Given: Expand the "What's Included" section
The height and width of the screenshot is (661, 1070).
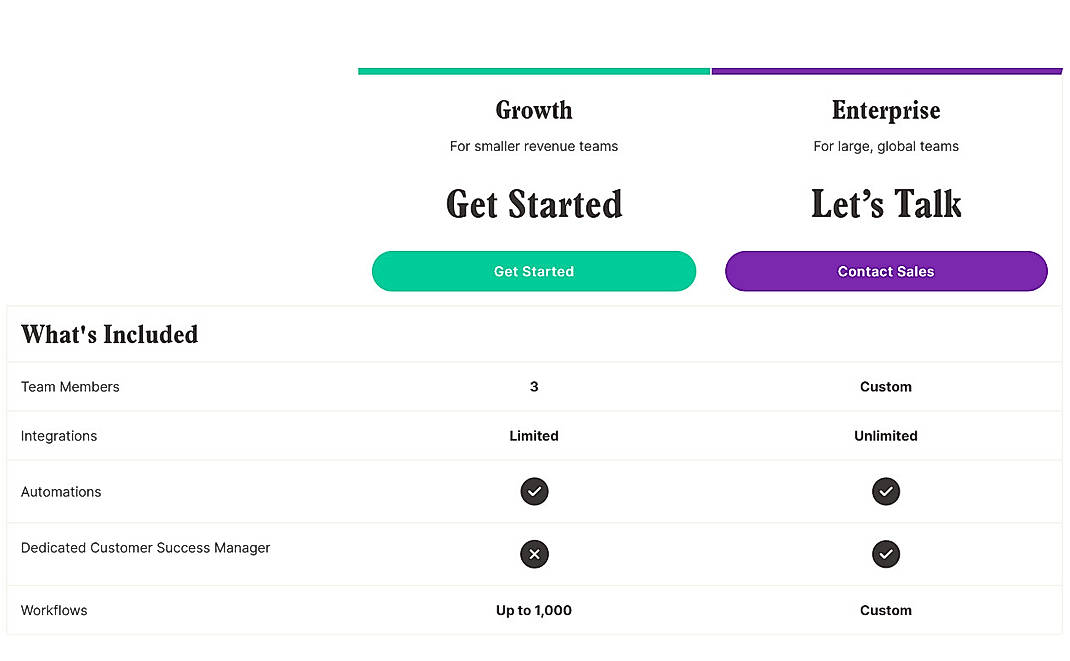Looking at the screenshot, I should pos(109,334).
